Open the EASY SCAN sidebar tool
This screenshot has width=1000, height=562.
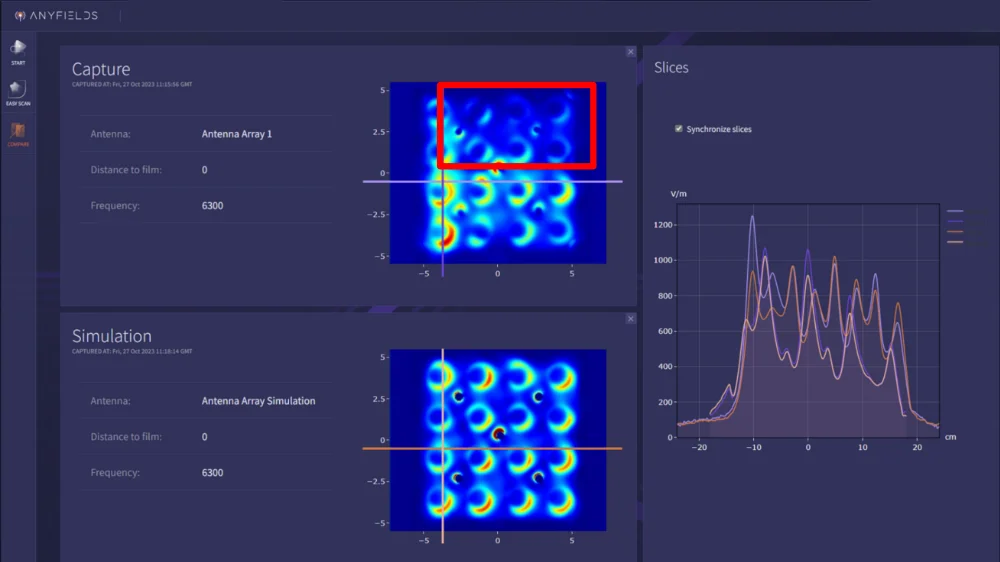click(x=18, y=93)
